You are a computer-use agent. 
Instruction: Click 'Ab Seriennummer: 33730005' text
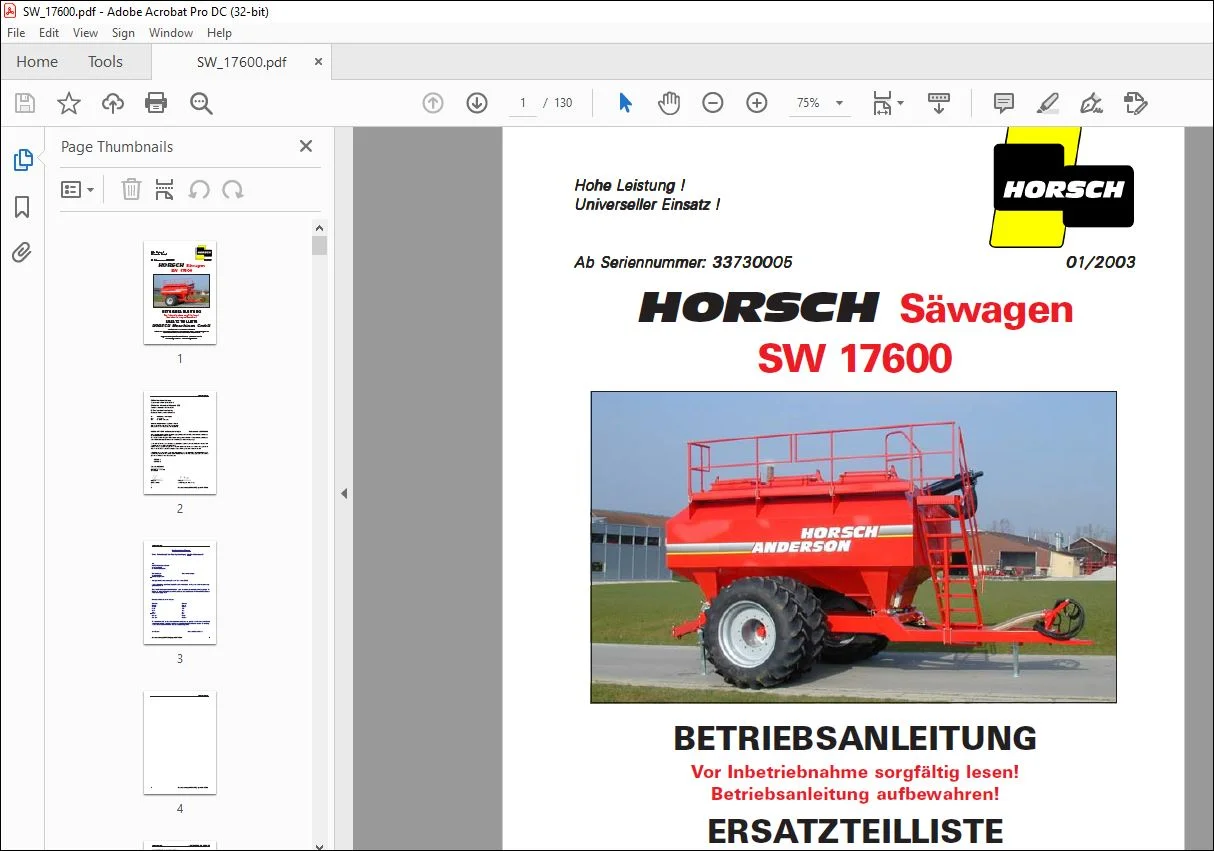[683, 262]
